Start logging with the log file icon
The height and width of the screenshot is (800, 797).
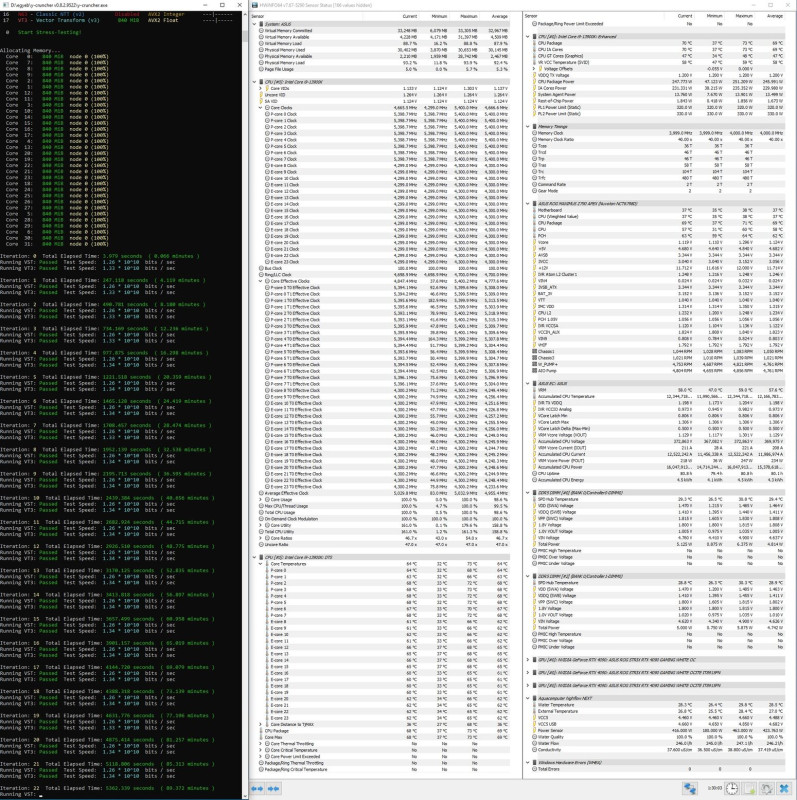pyautogui.click(x=750, y=788)
